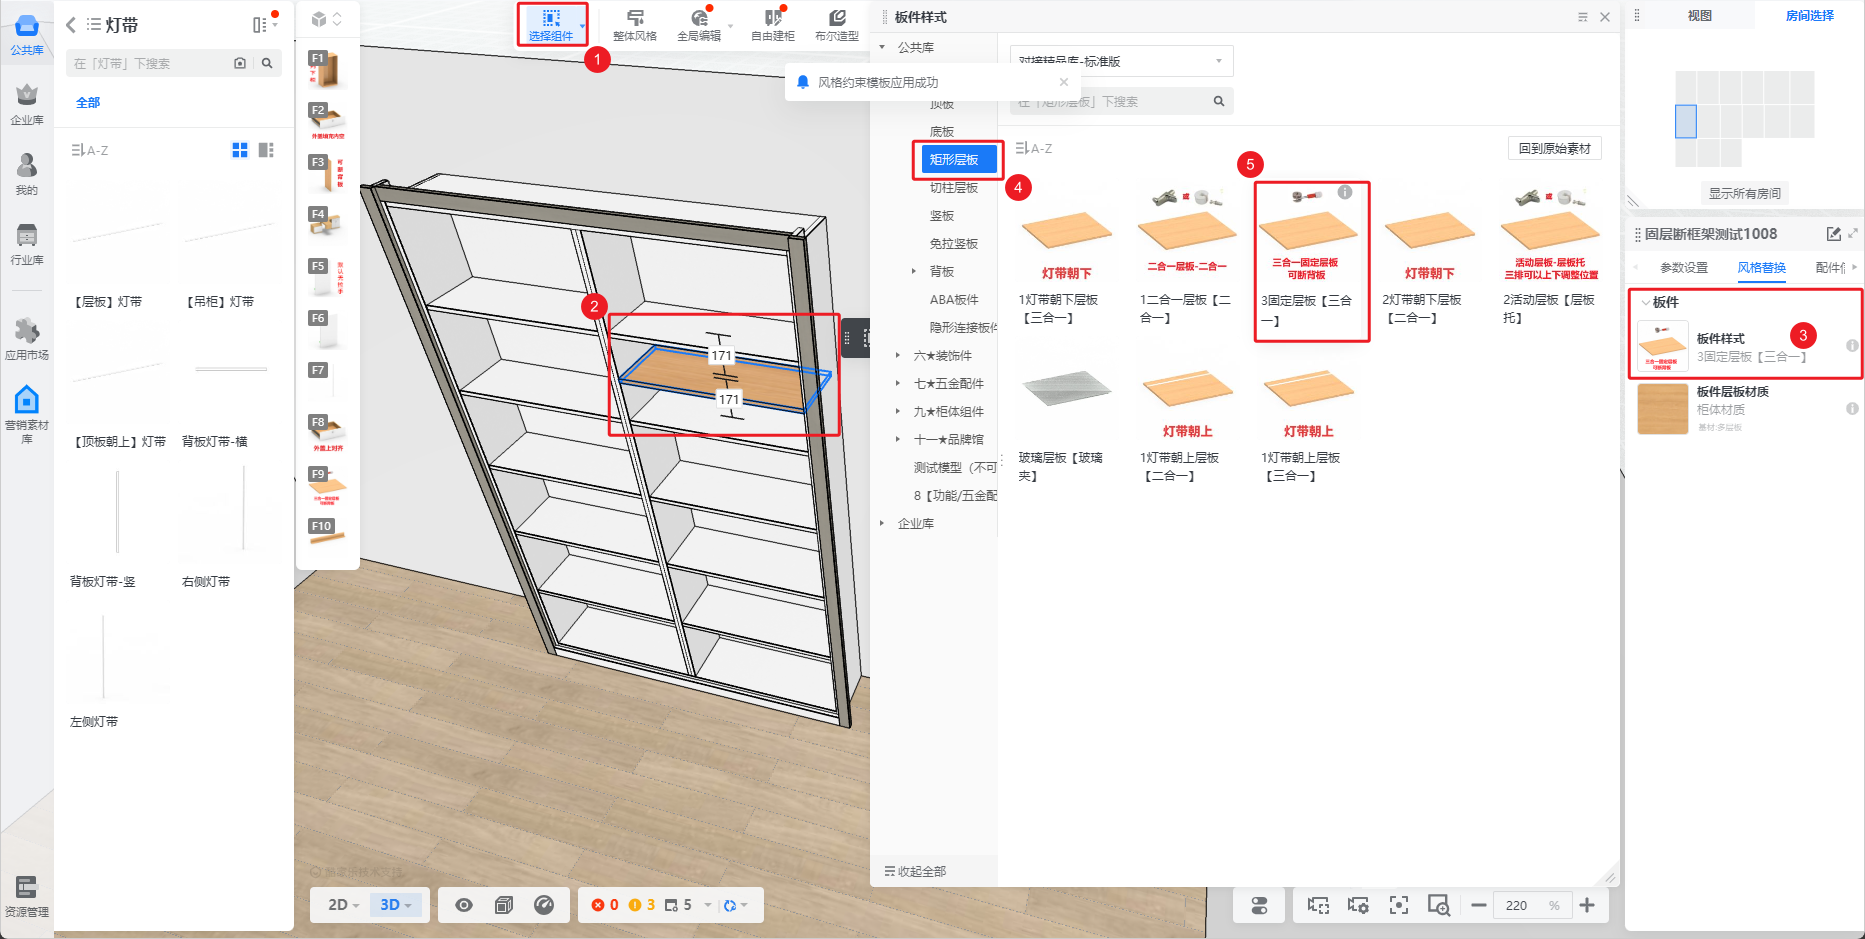Switch the view to 2D mode
This screenshot has width=1865, height=939.
click(x=341, y=905)
